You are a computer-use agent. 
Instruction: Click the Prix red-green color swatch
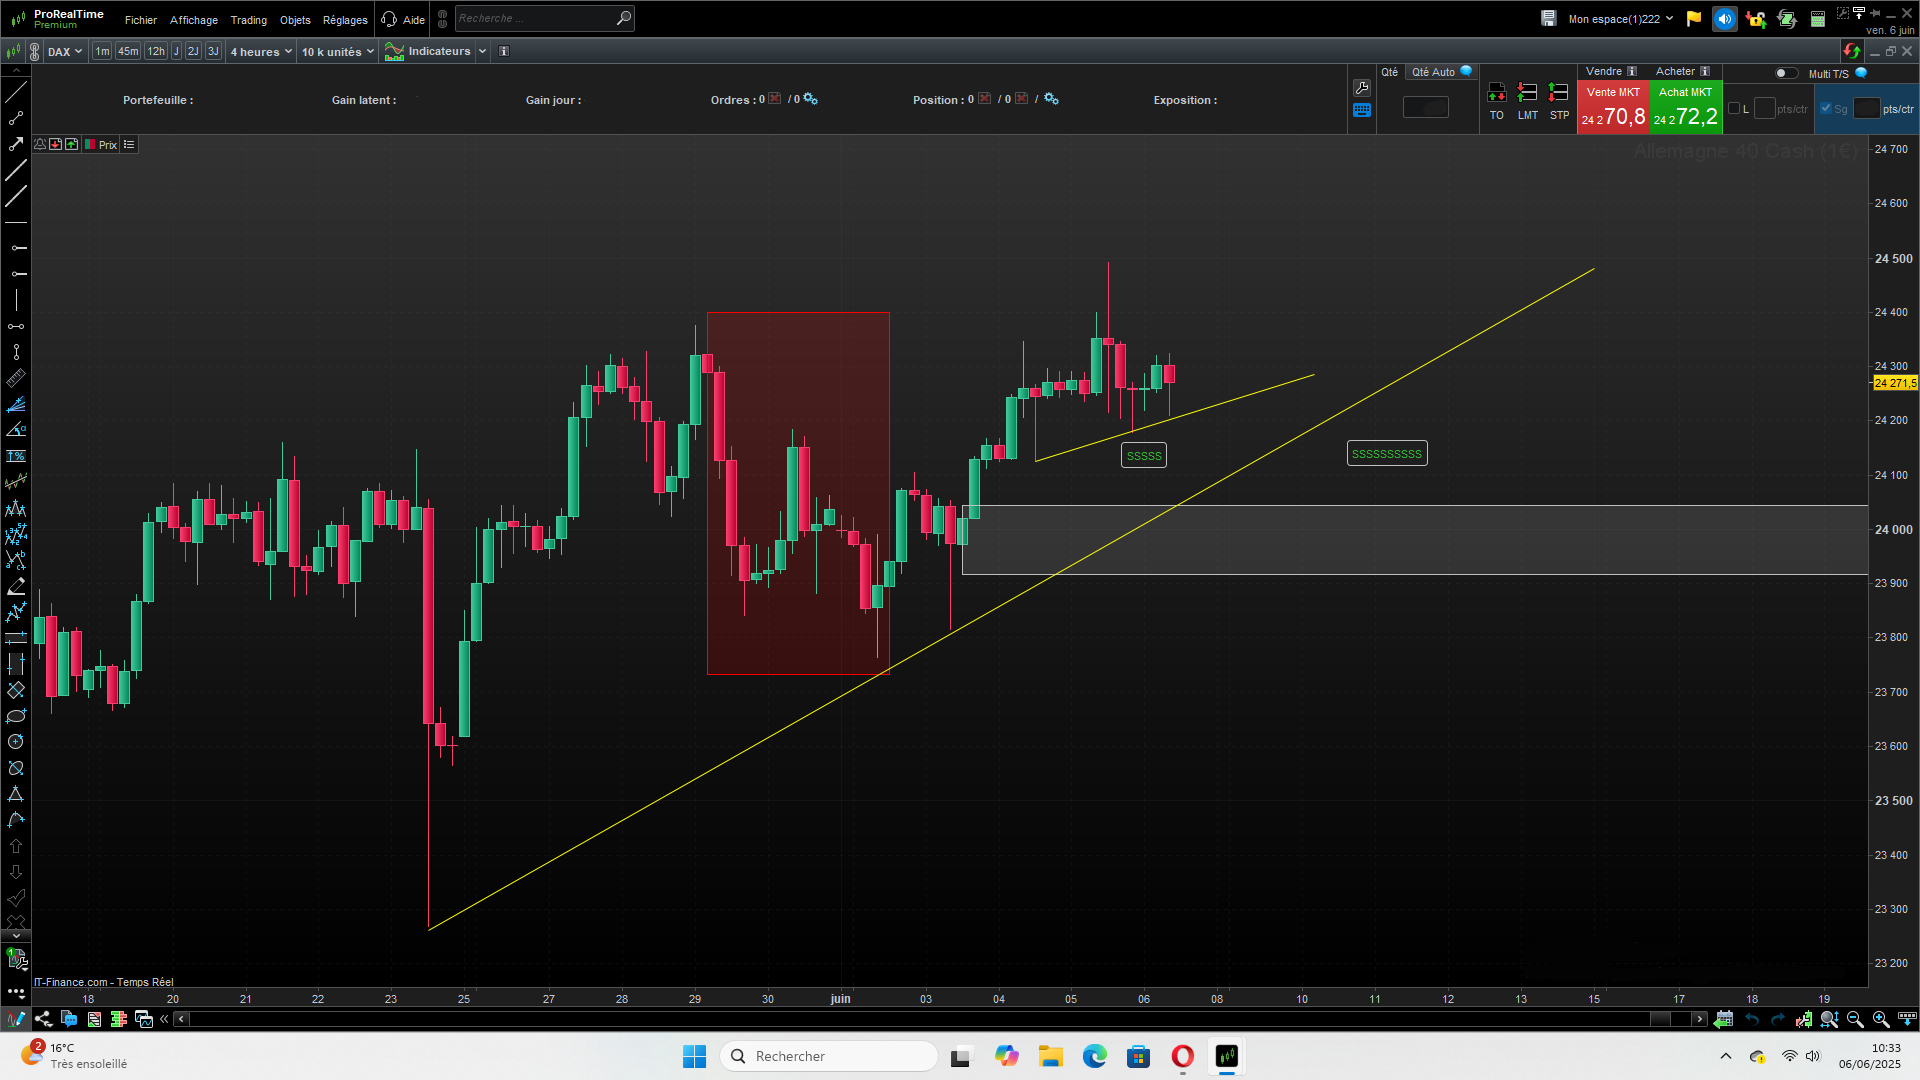click(x=90, y=145)
